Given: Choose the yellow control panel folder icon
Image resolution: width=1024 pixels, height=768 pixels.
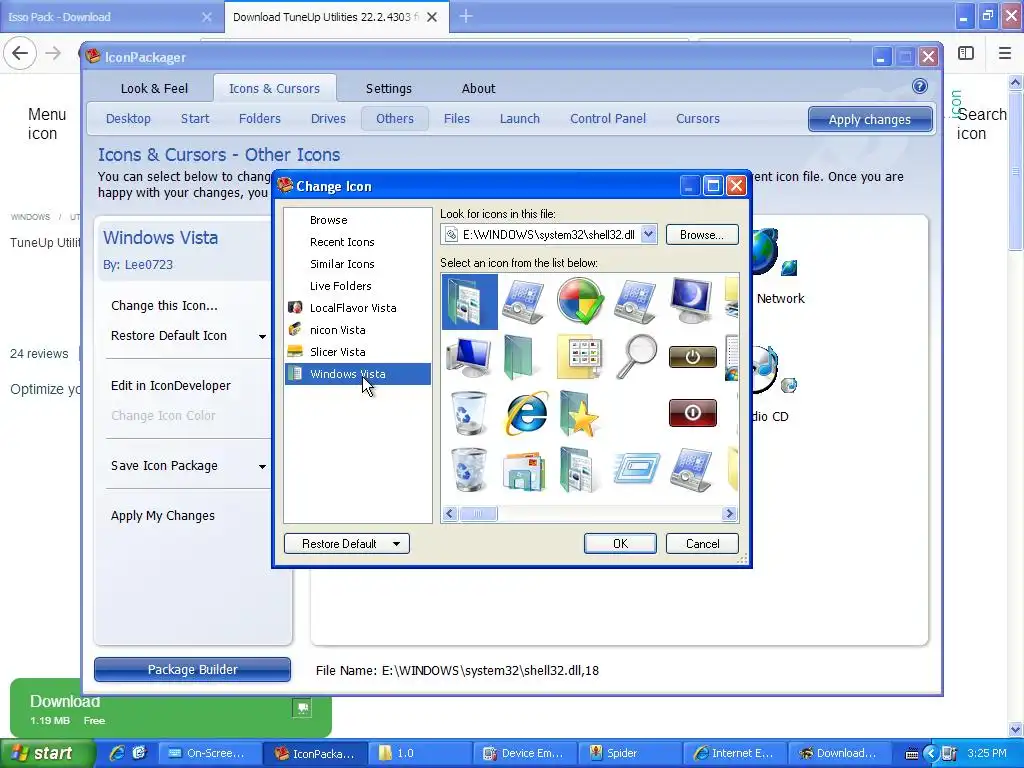Looking at the screenshot, I should coord(580,357).
